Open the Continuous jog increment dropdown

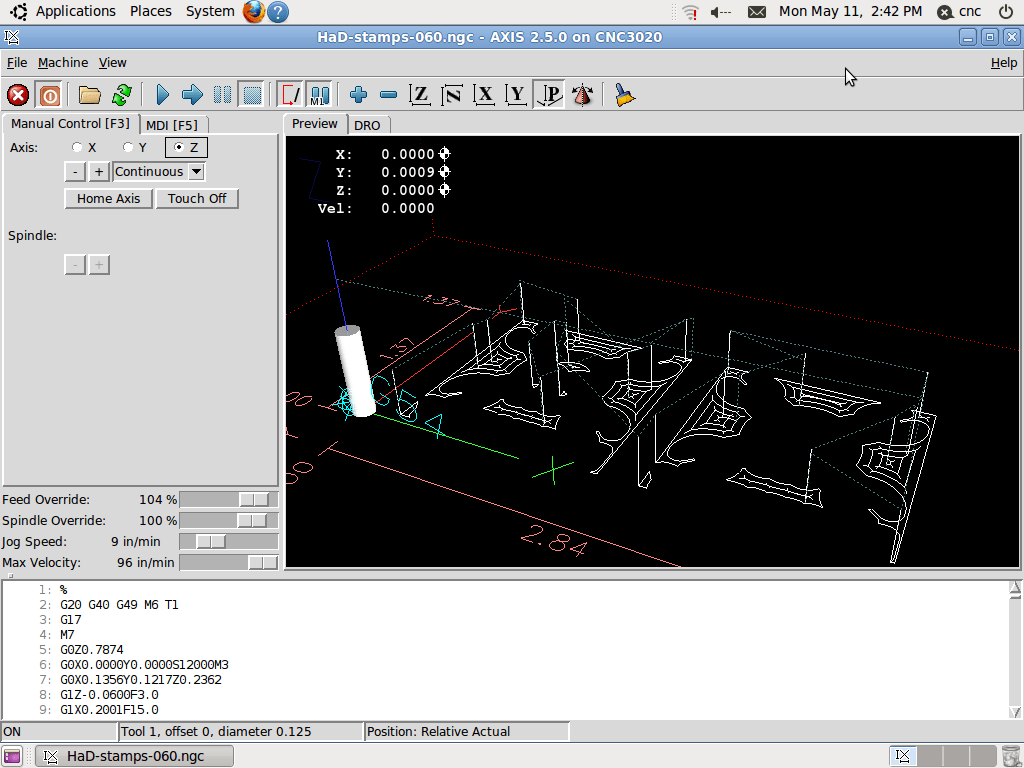[x=196, y=171]
